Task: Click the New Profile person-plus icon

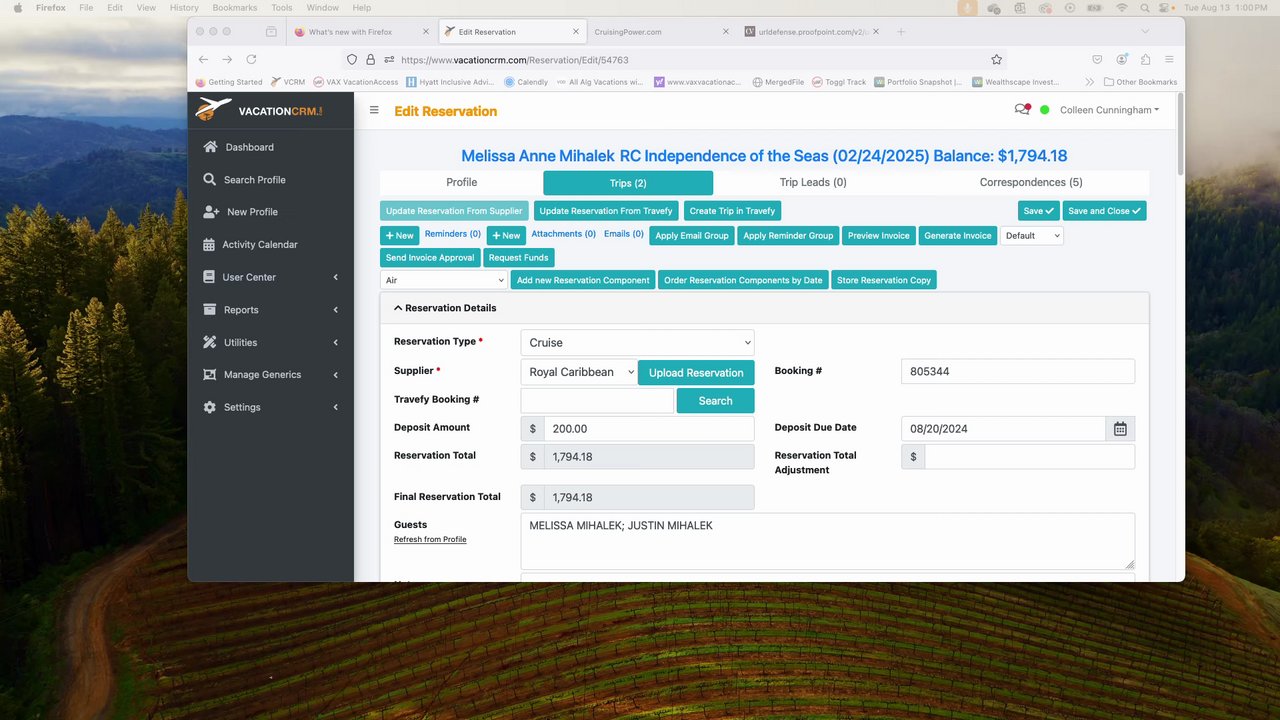Action: (x=211, y=212)
